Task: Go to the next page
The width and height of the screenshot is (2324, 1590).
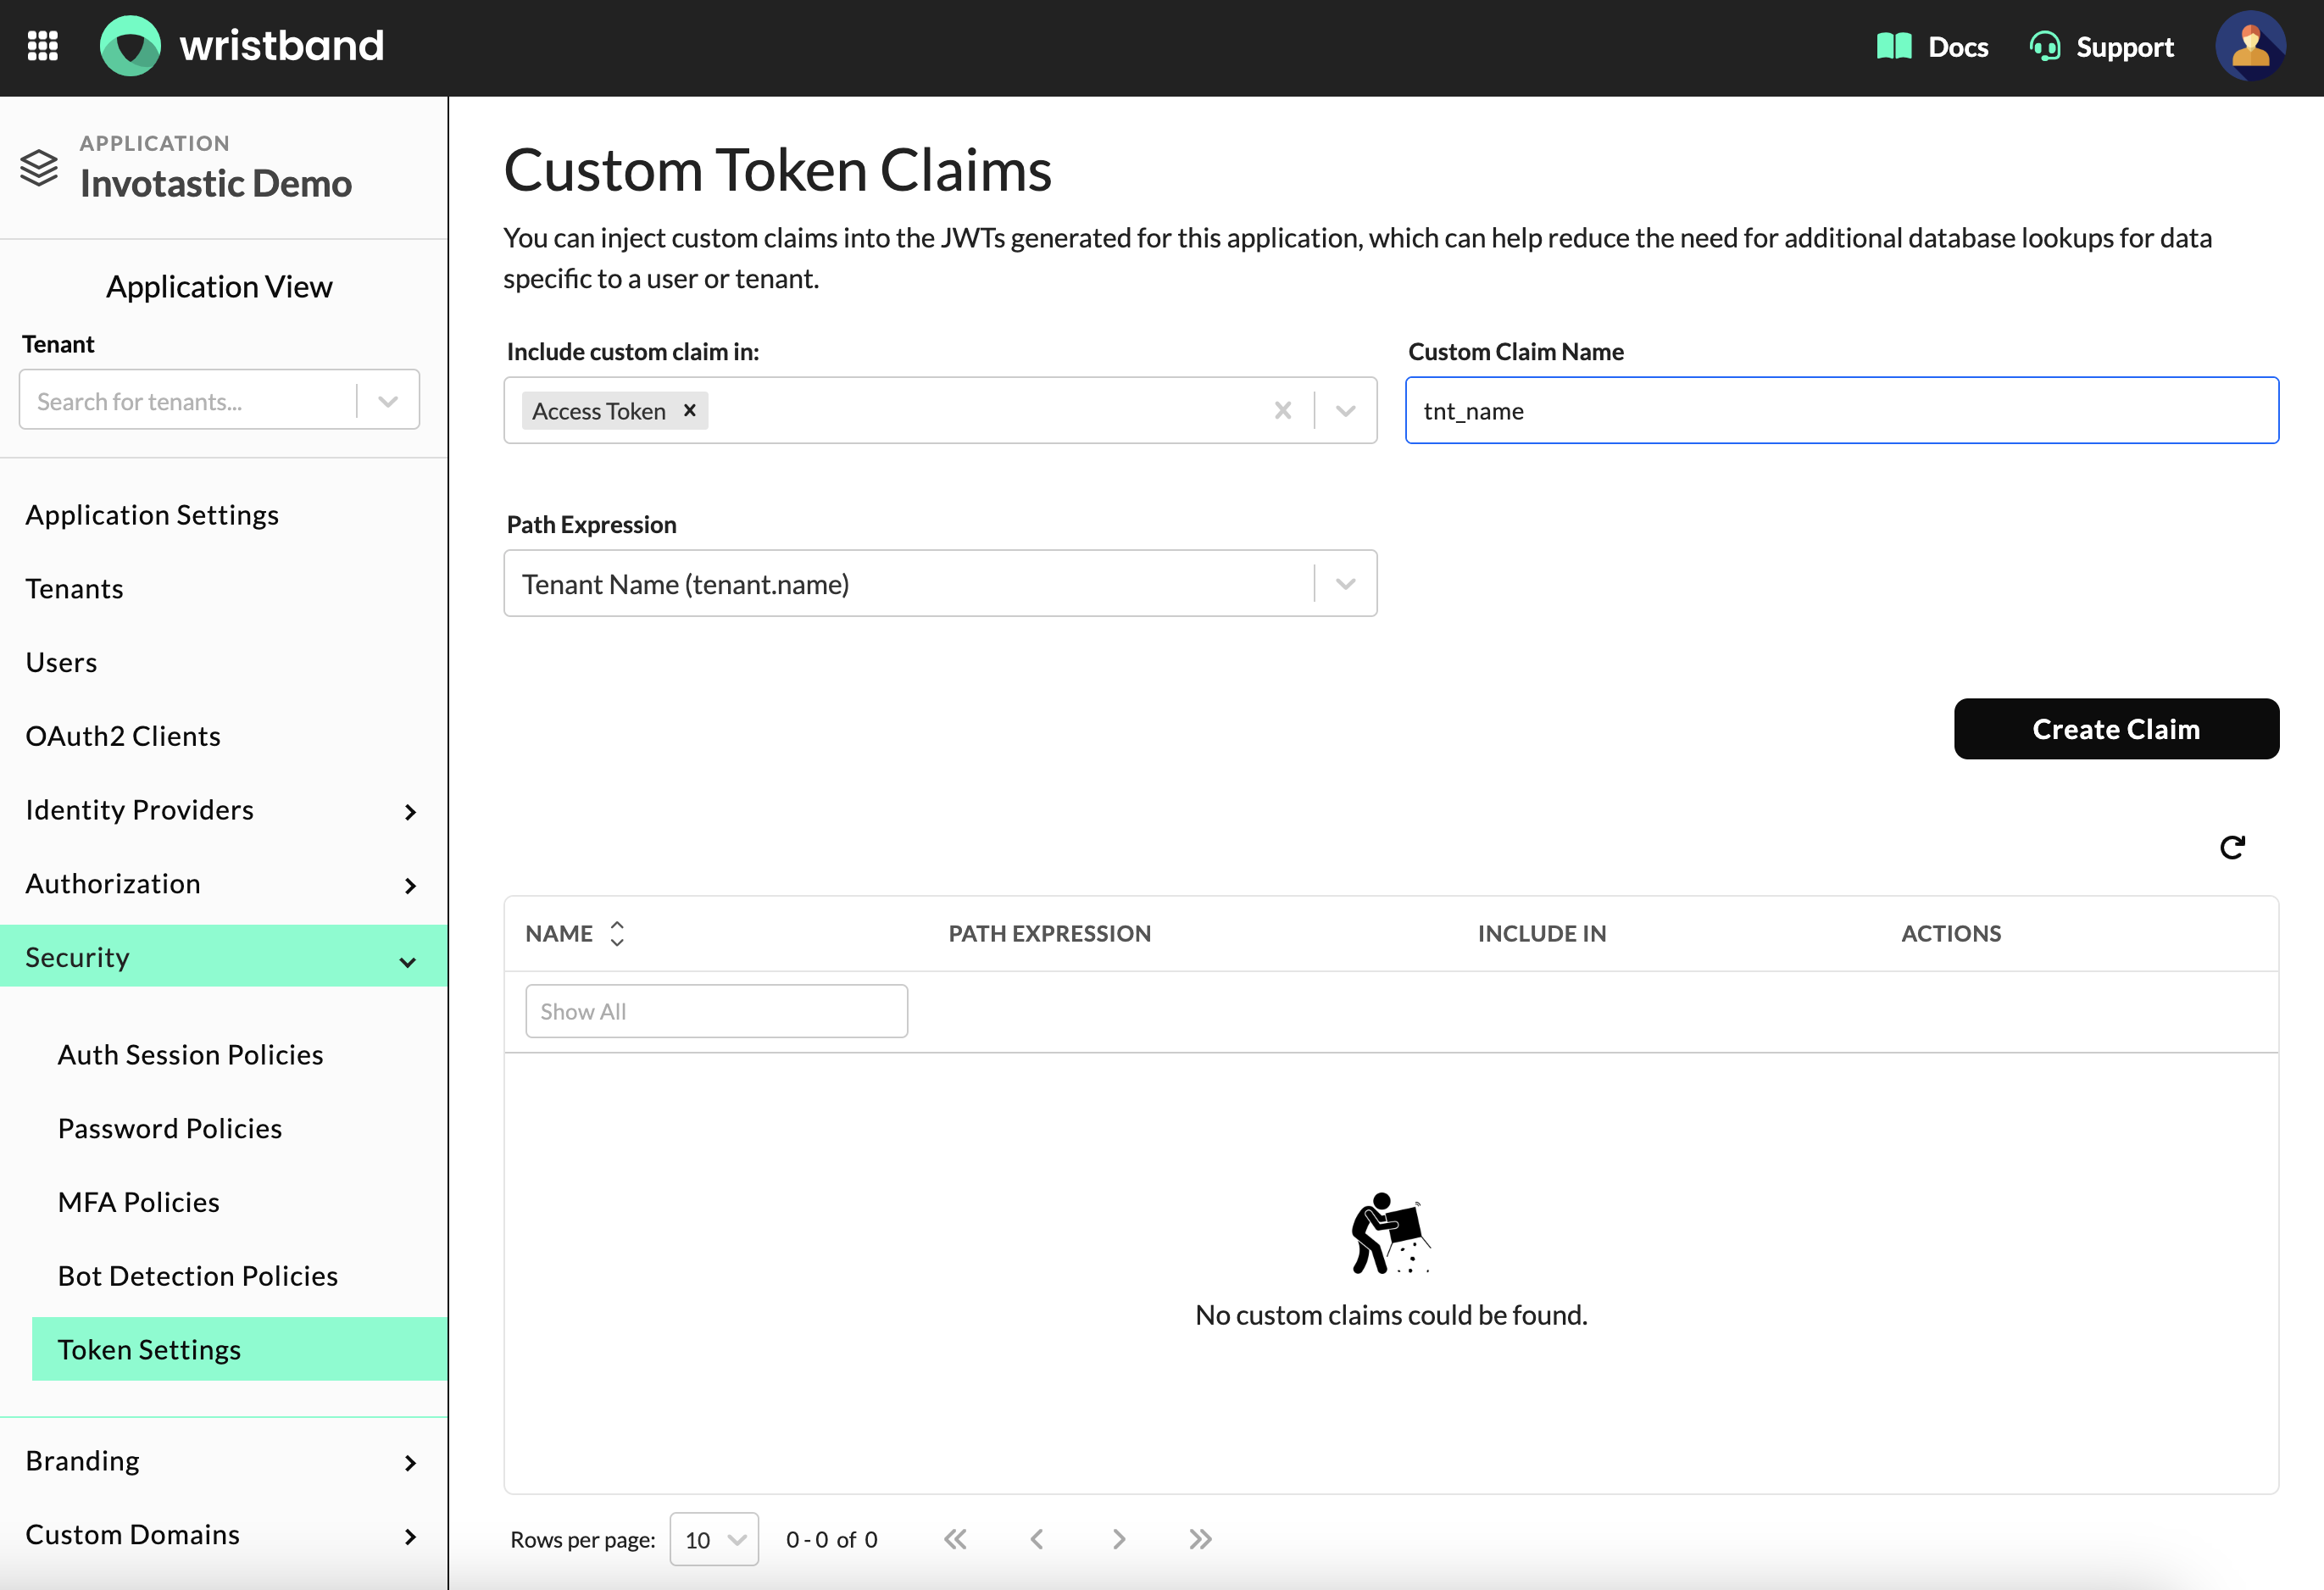Action: click(1119, 1539)
